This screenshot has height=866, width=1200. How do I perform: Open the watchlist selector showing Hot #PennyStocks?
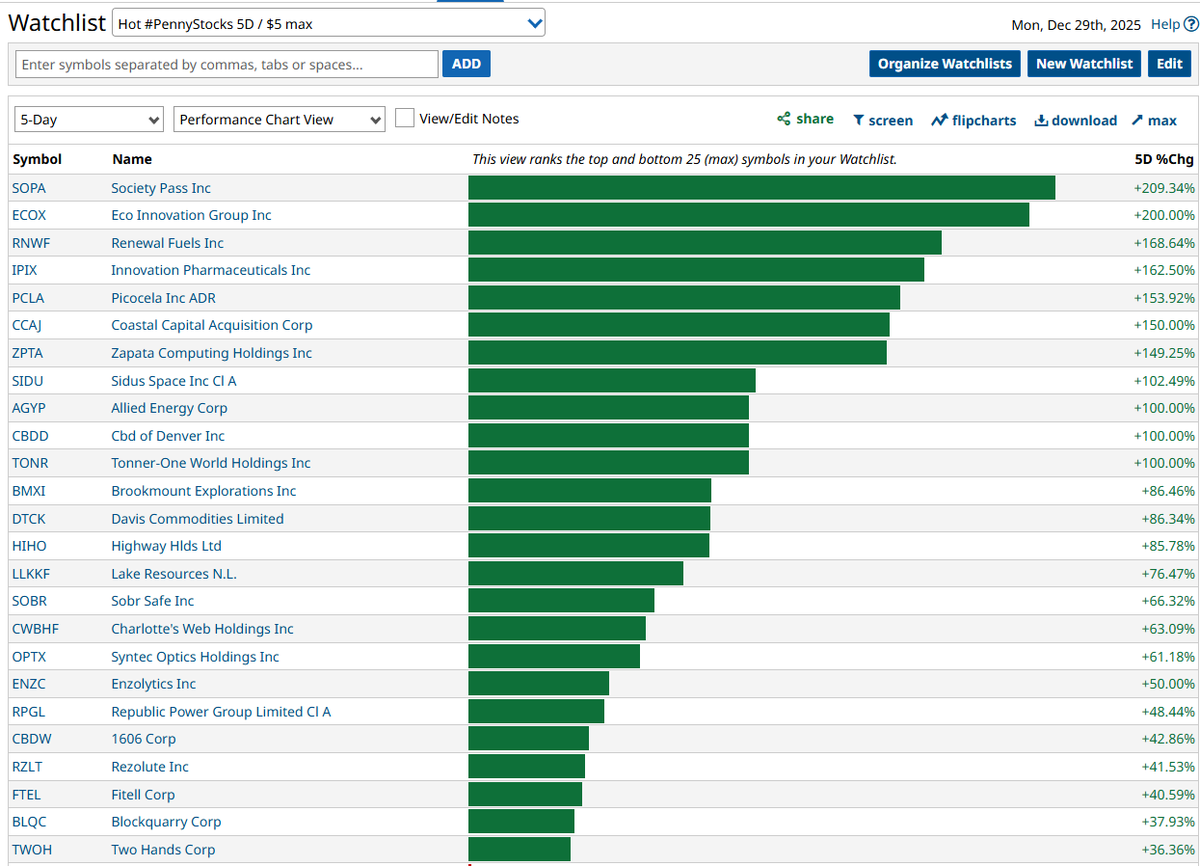pos(328,22)
